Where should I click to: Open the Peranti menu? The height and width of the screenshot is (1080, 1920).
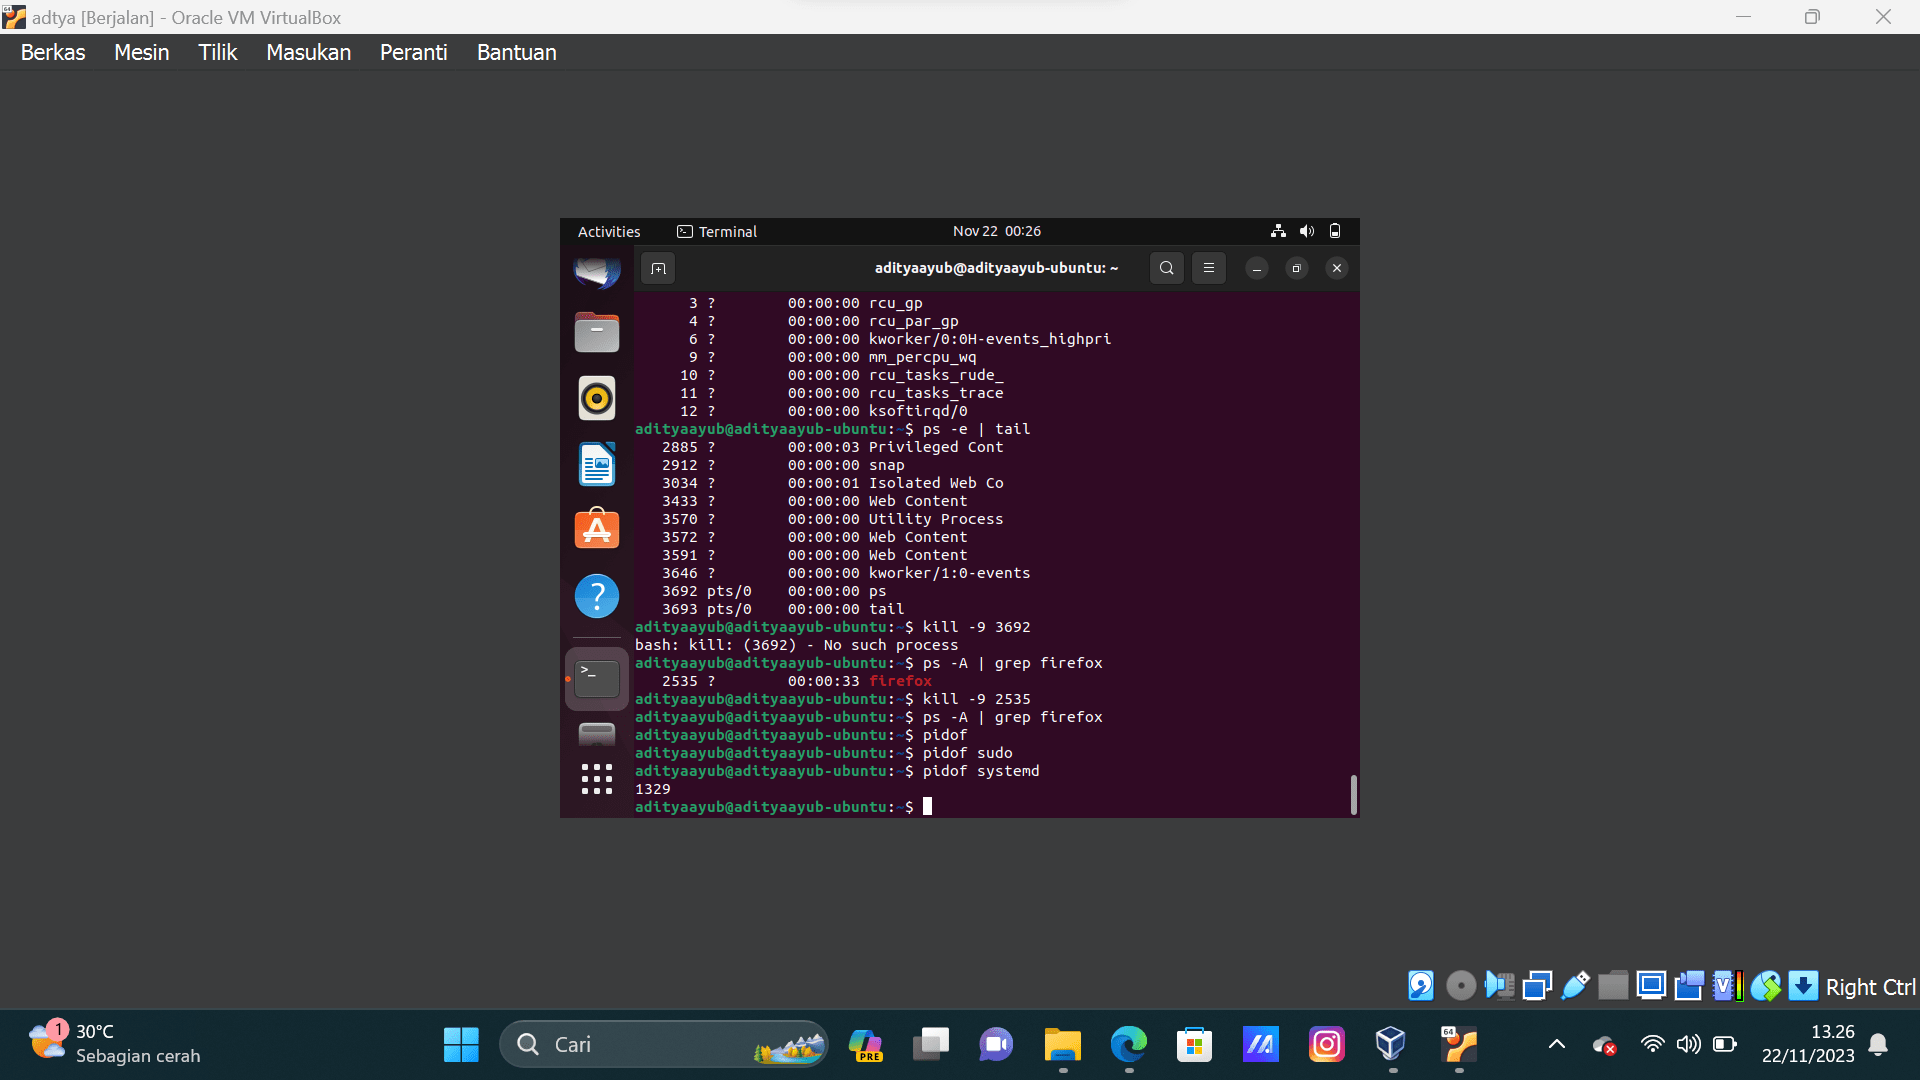pyautogui.click(x=413, y=52)
